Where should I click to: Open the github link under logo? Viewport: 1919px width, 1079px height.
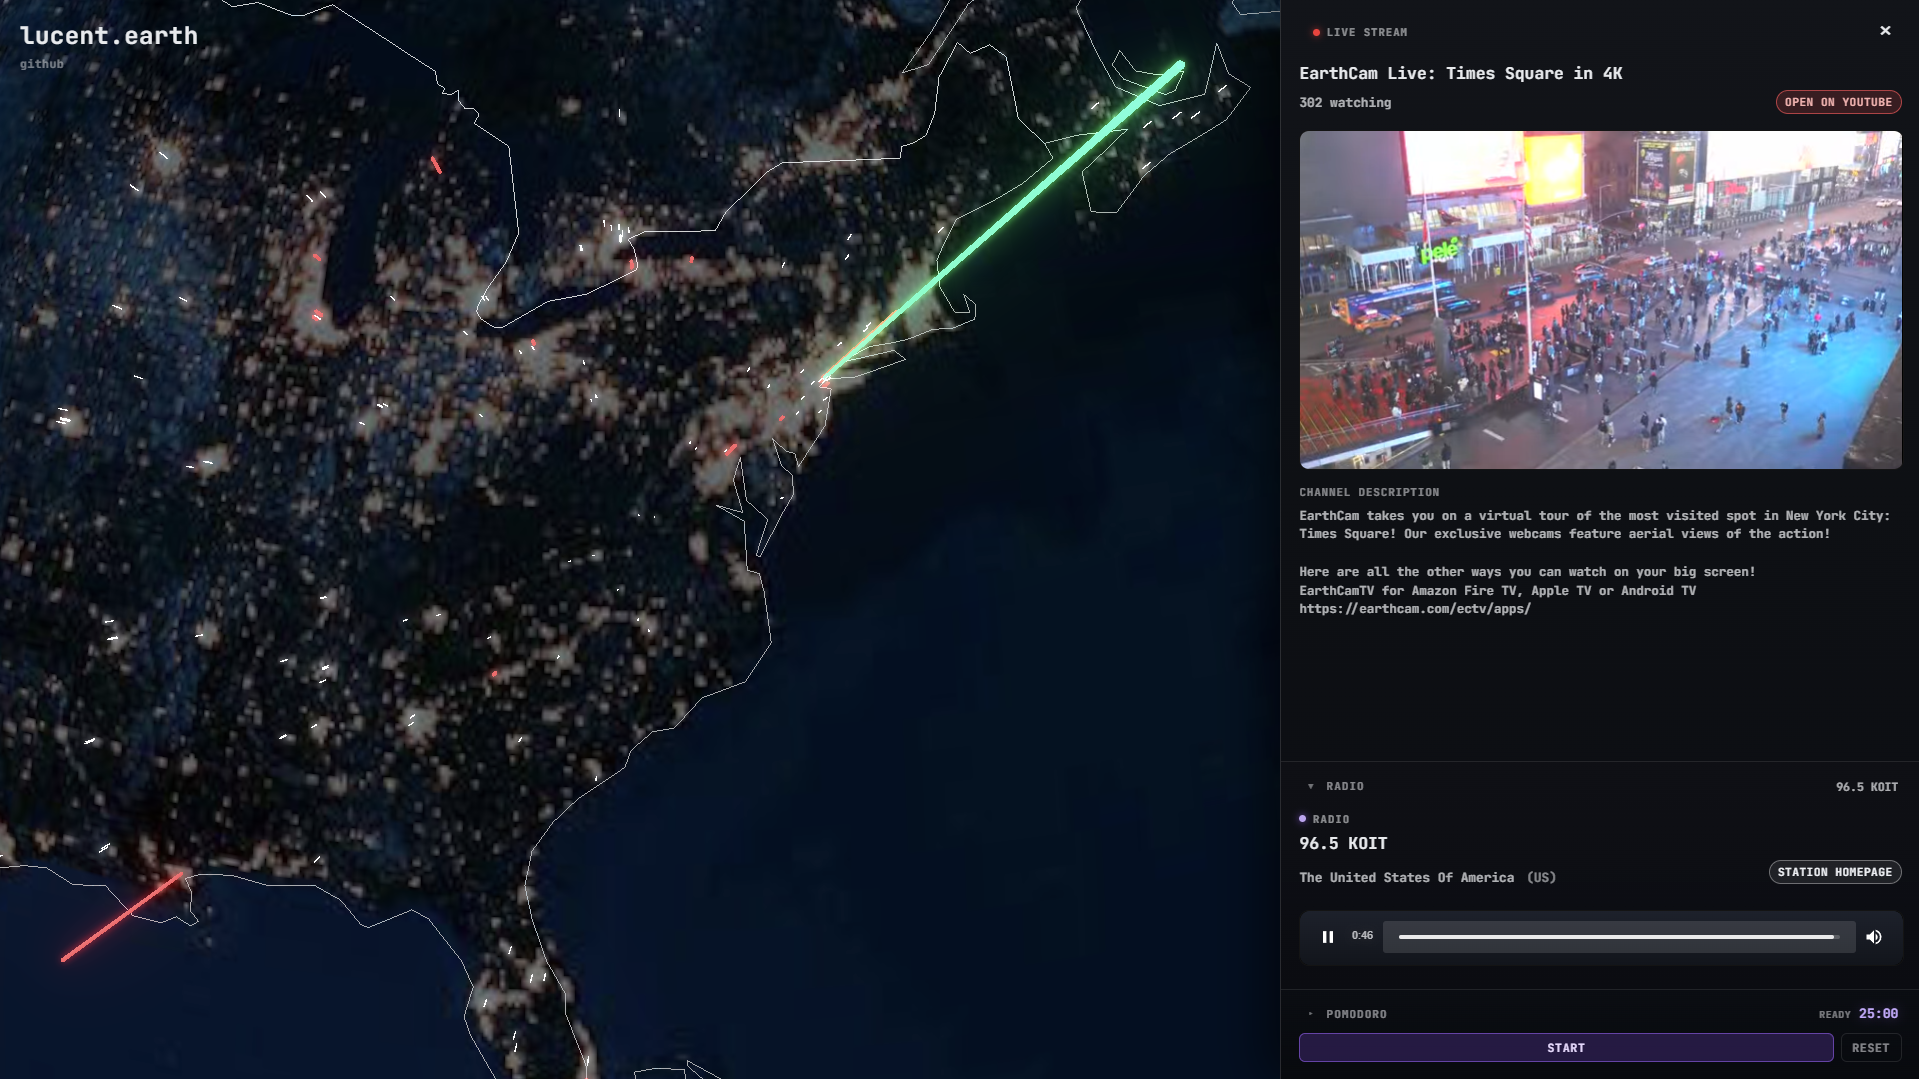point(42,64)
